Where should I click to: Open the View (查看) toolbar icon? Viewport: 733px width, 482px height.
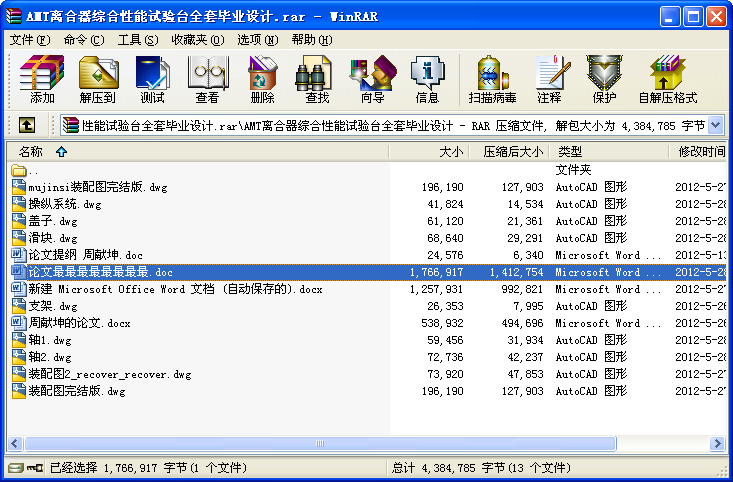pyautogui.click(x=207, y=79)
